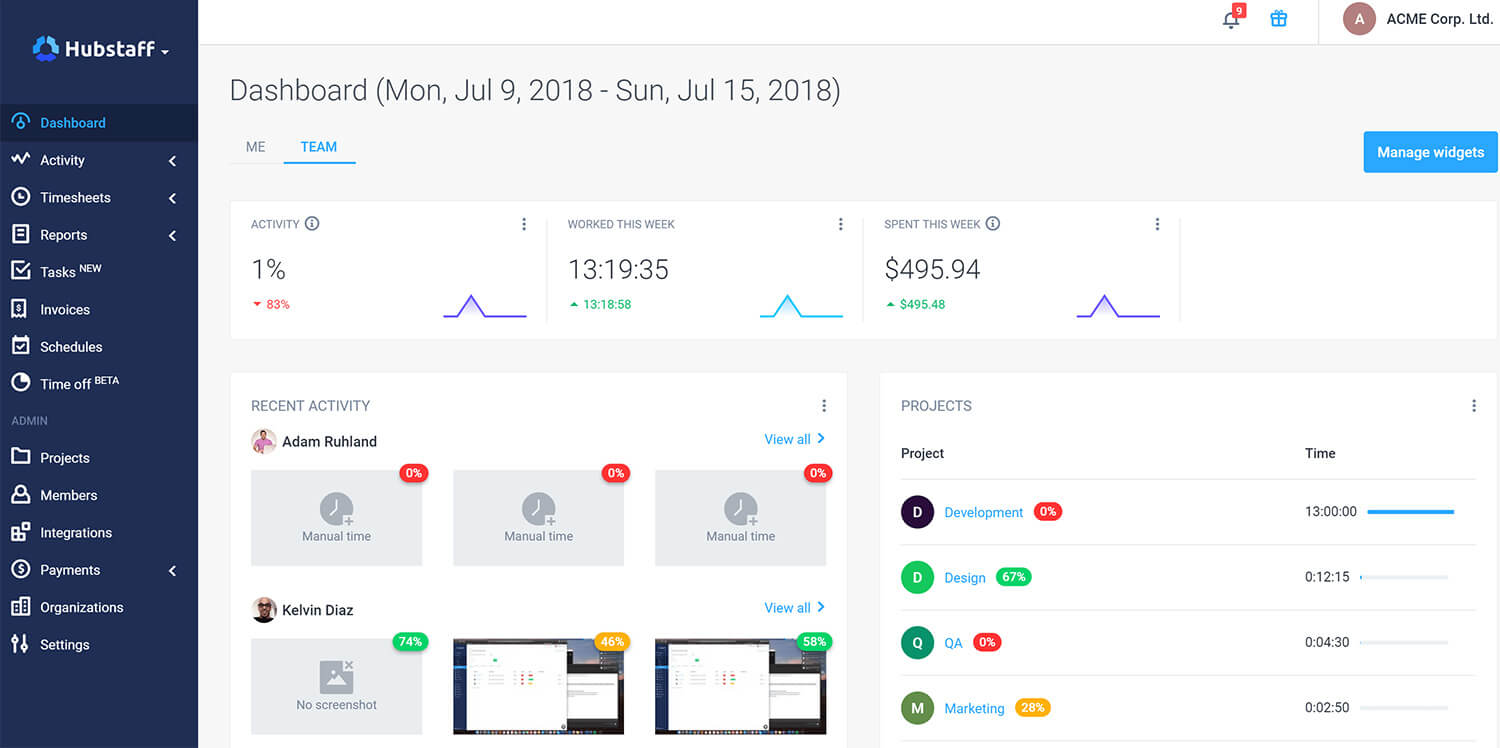This screenshot has width=1500, height=748.
Task: Open Kelvin Diaz's 58% screenshot thumbnail
Action: (x=740, y=686)
